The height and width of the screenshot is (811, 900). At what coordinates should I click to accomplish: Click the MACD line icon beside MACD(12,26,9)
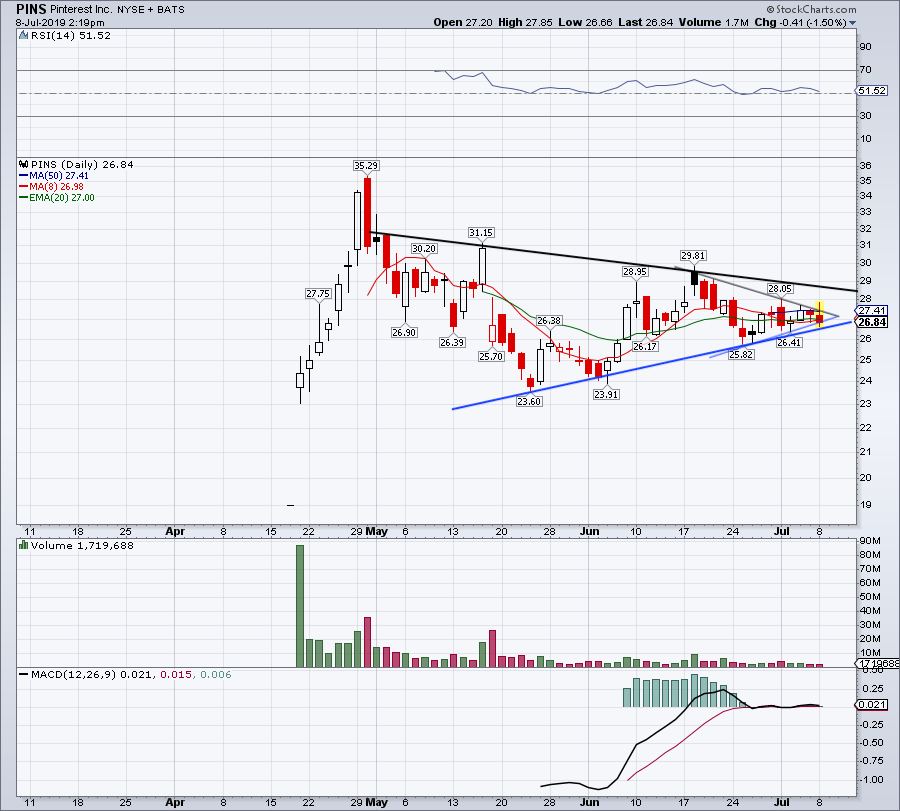(x=22, y=674)
